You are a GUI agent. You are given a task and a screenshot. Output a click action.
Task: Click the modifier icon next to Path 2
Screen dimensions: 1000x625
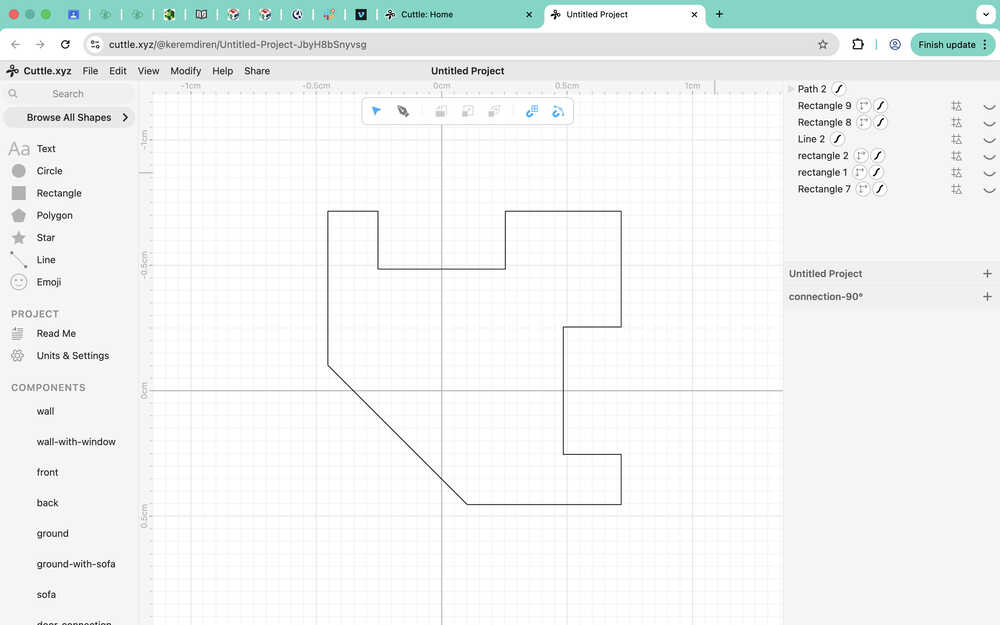coord(839,89)
